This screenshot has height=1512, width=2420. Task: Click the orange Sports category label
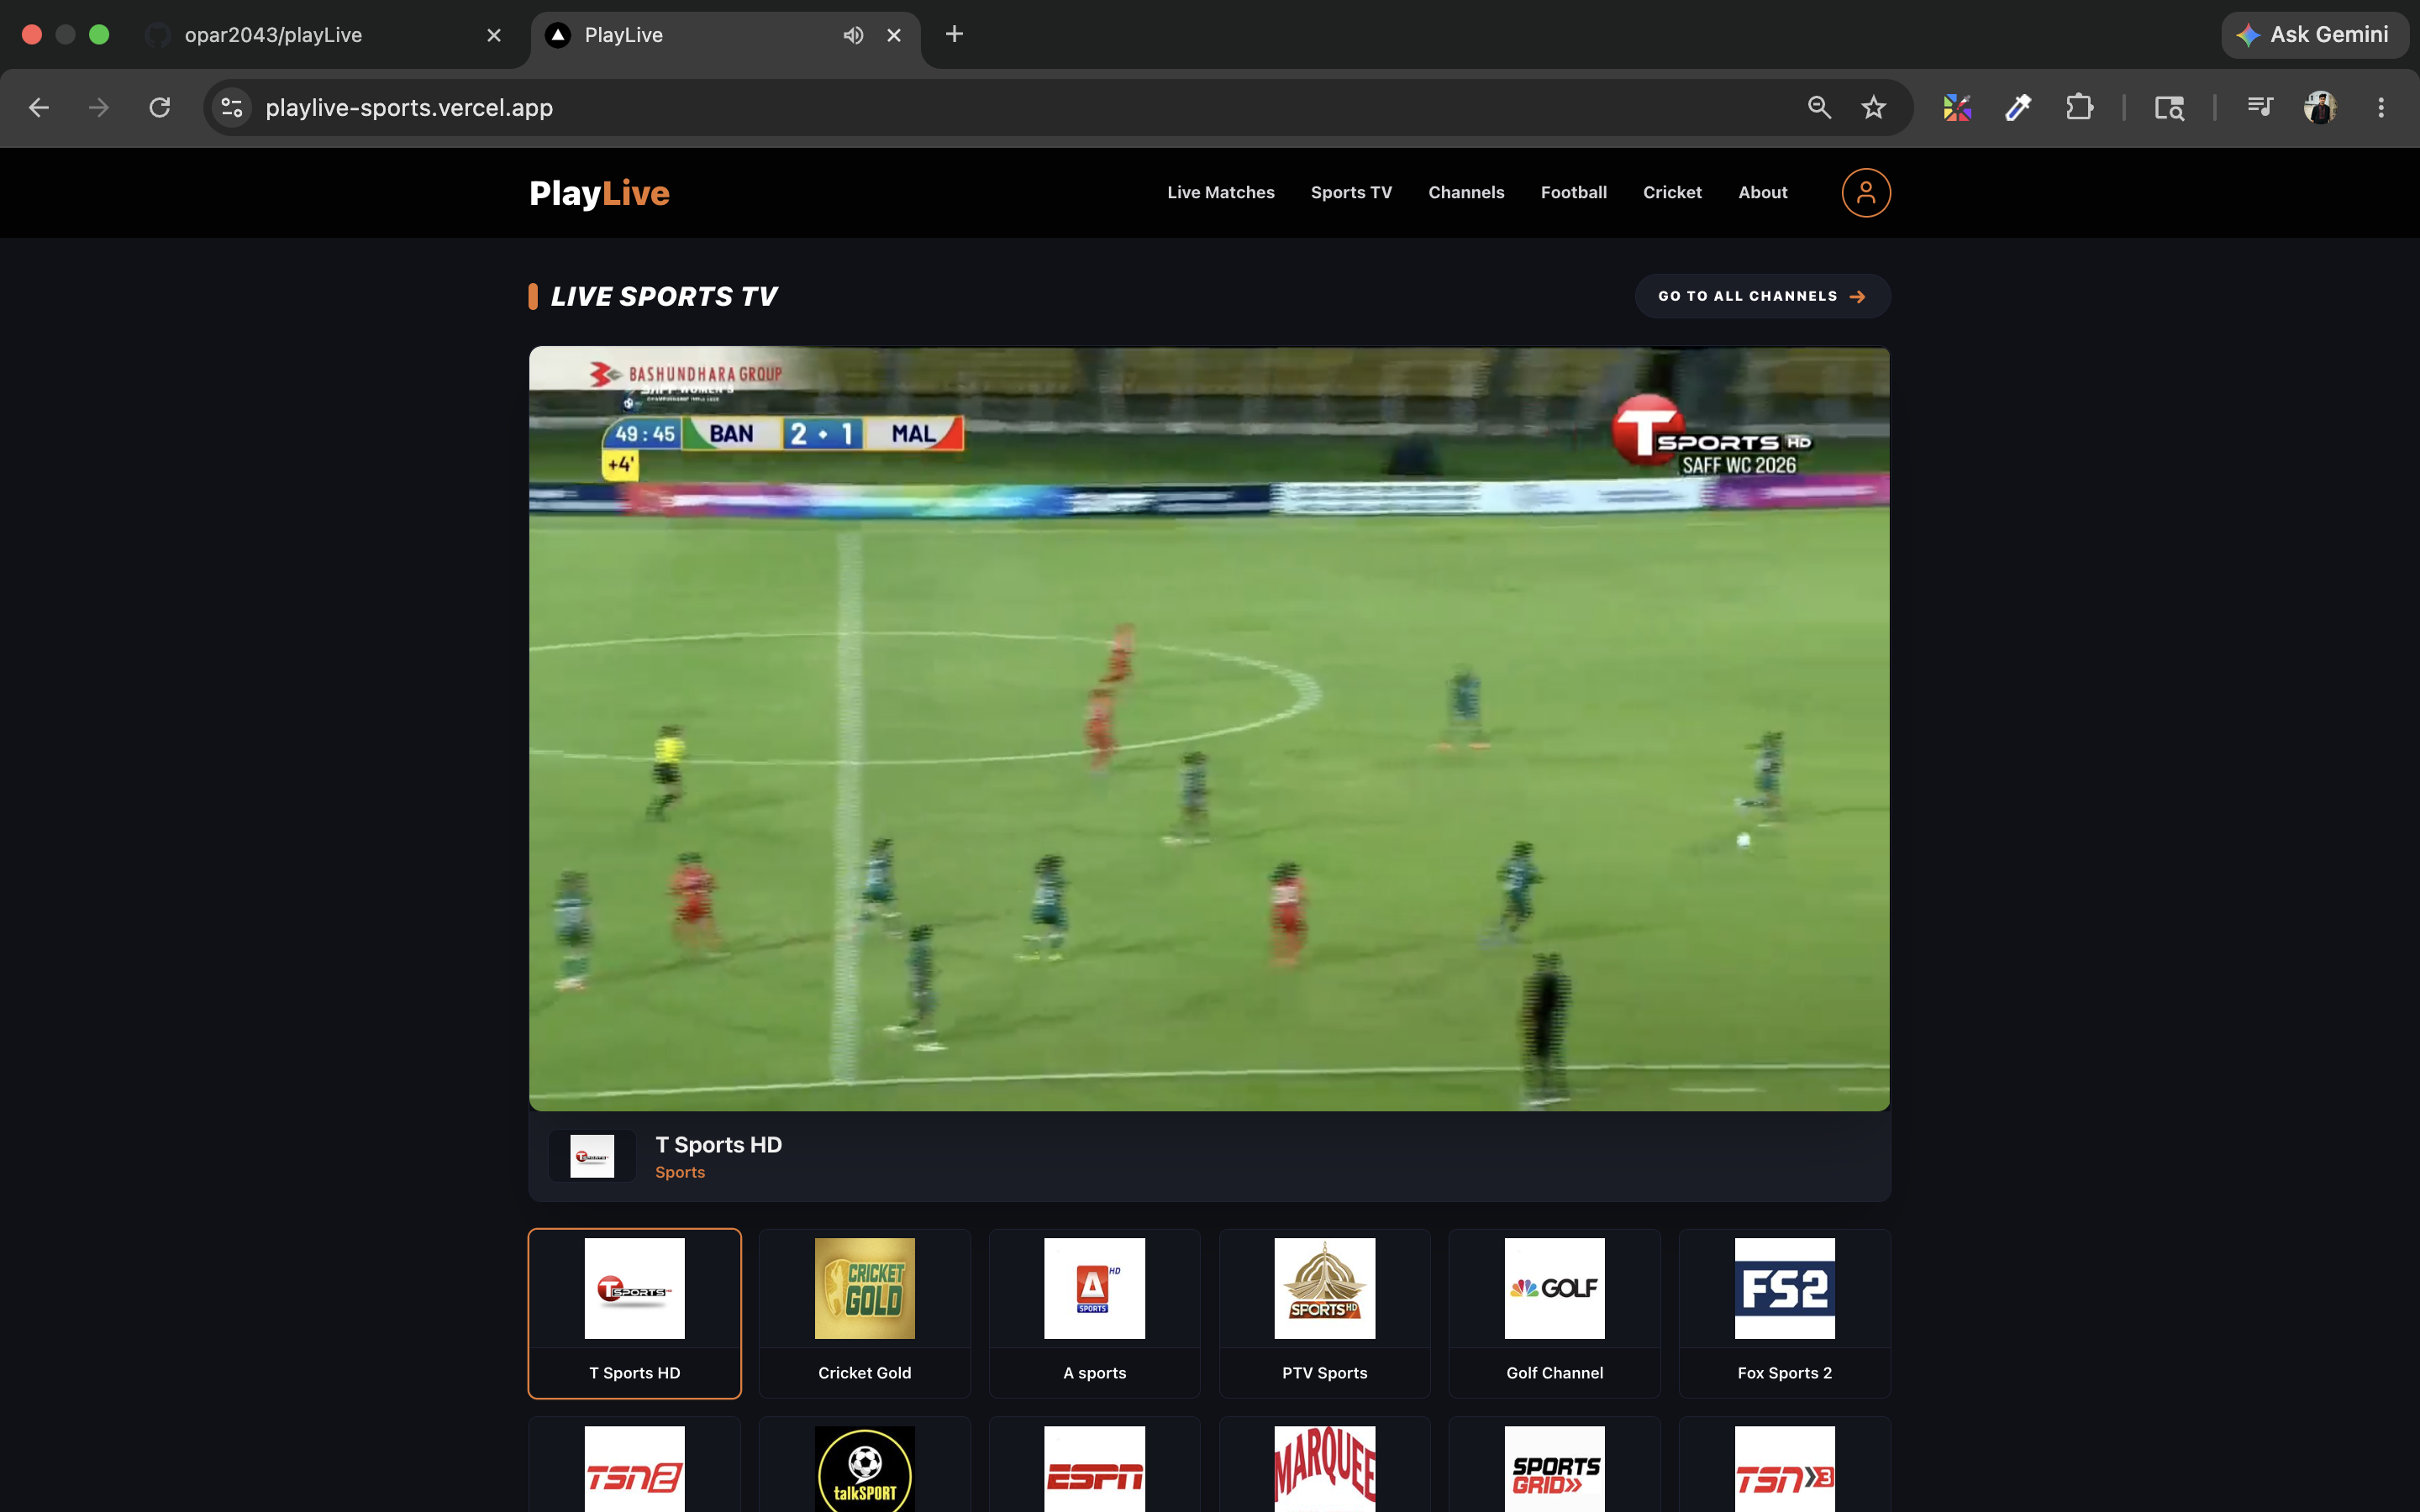pos(680,1172)
